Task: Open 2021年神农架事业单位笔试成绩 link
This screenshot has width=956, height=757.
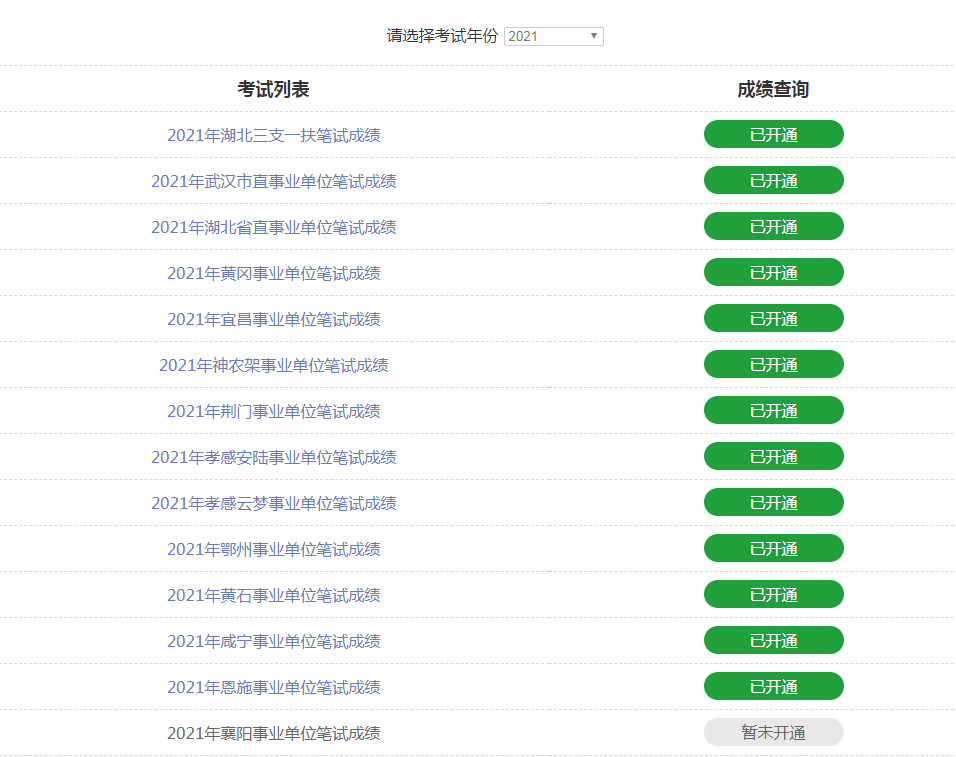Action: (273, 365)
